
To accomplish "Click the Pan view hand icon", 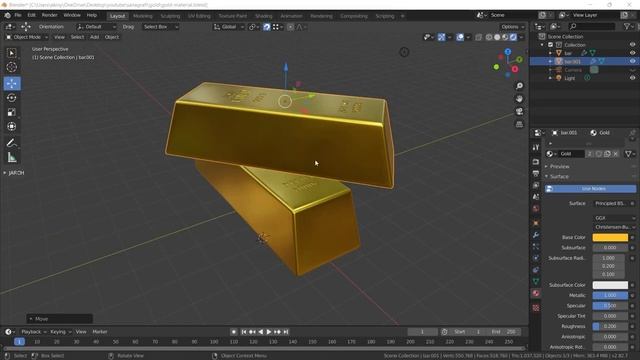I will [x=519, y=99].
